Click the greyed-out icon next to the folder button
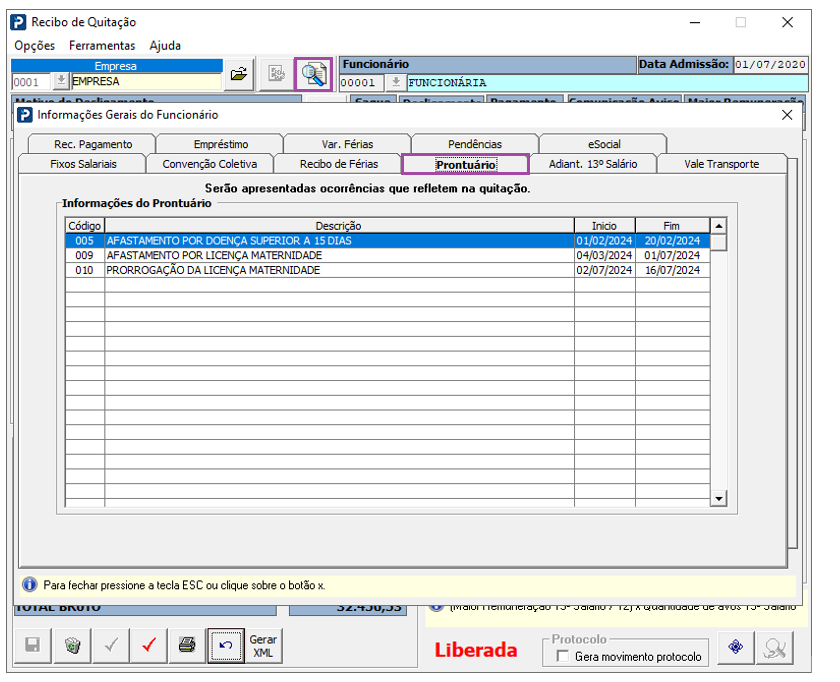The width and height of the screenshot is (840, 682). [x=276, y=73]
